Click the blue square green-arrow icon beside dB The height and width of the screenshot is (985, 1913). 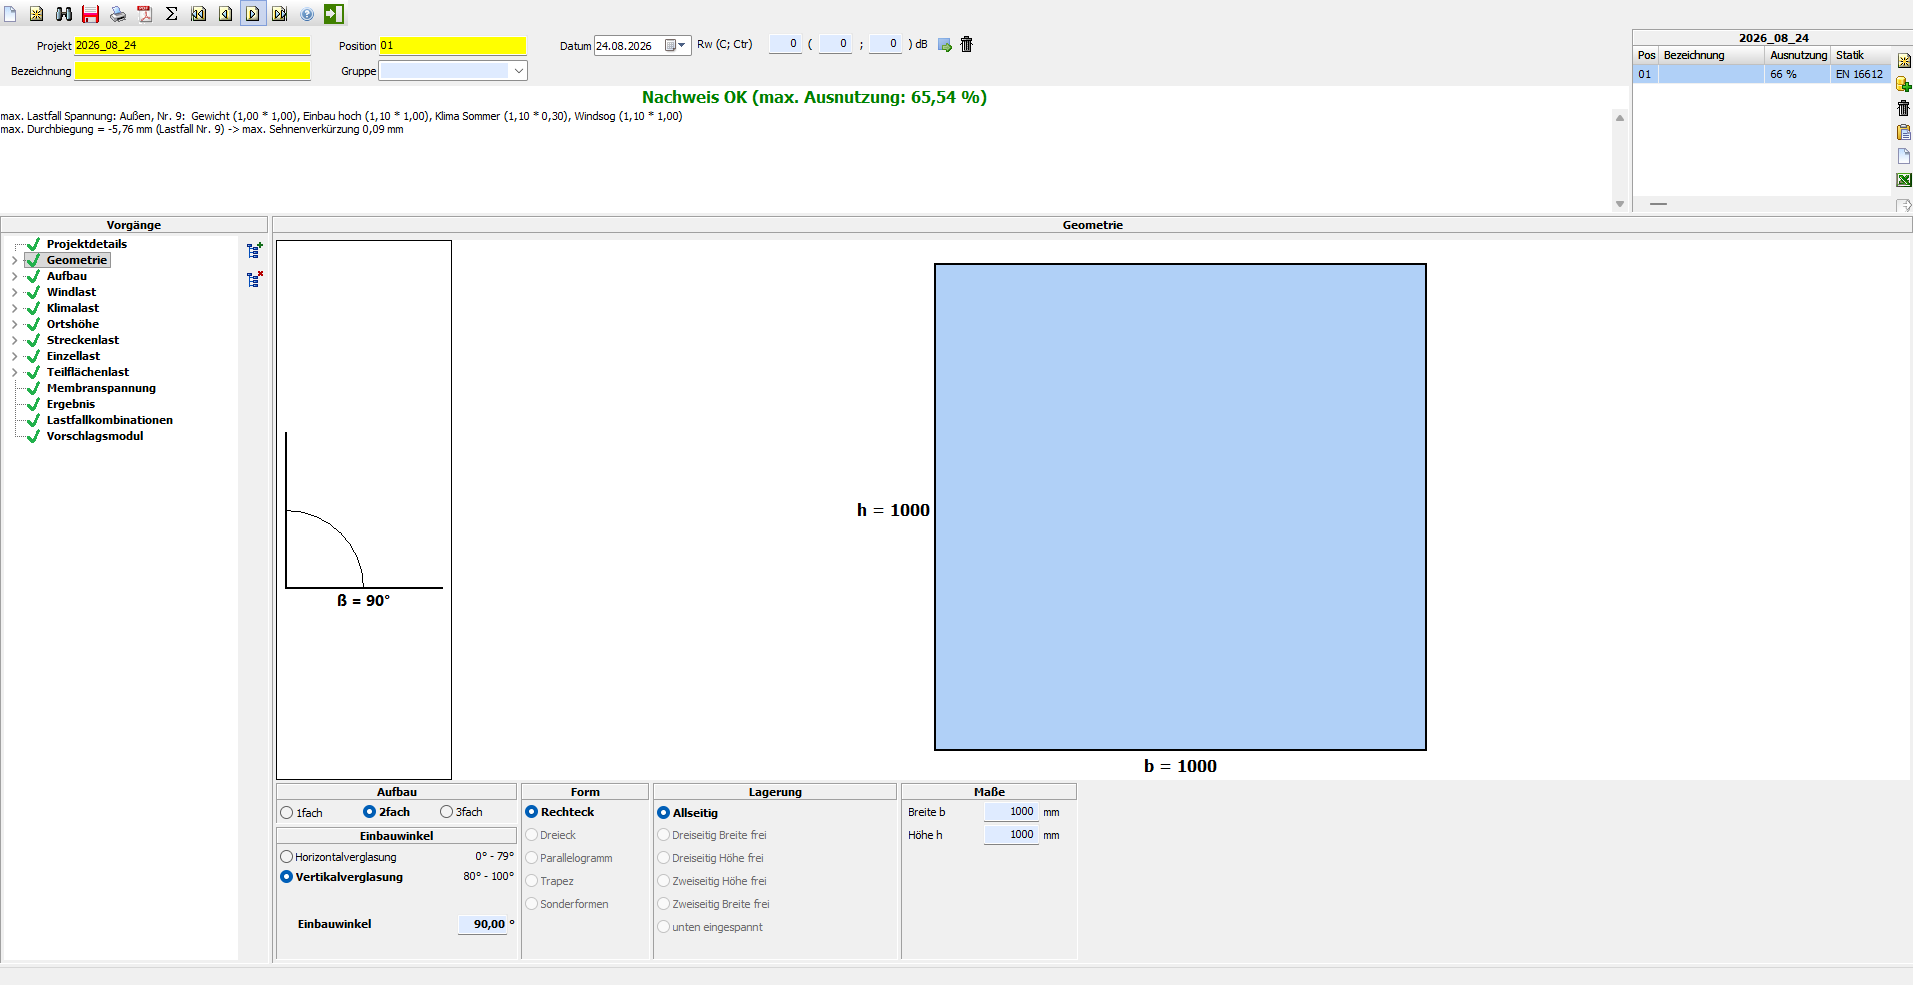point(945,45)
